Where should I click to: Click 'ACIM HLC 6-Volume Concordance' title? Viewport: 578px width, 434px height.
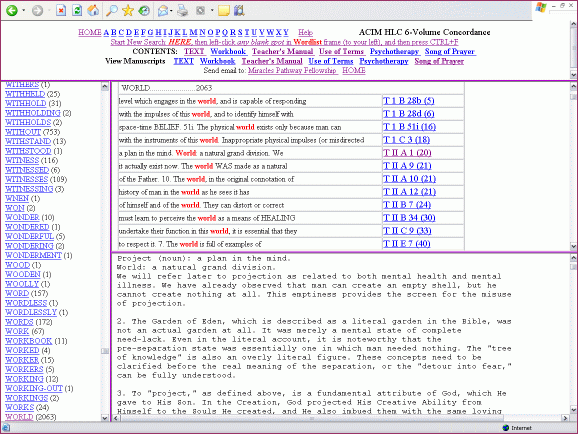(425, 32)
